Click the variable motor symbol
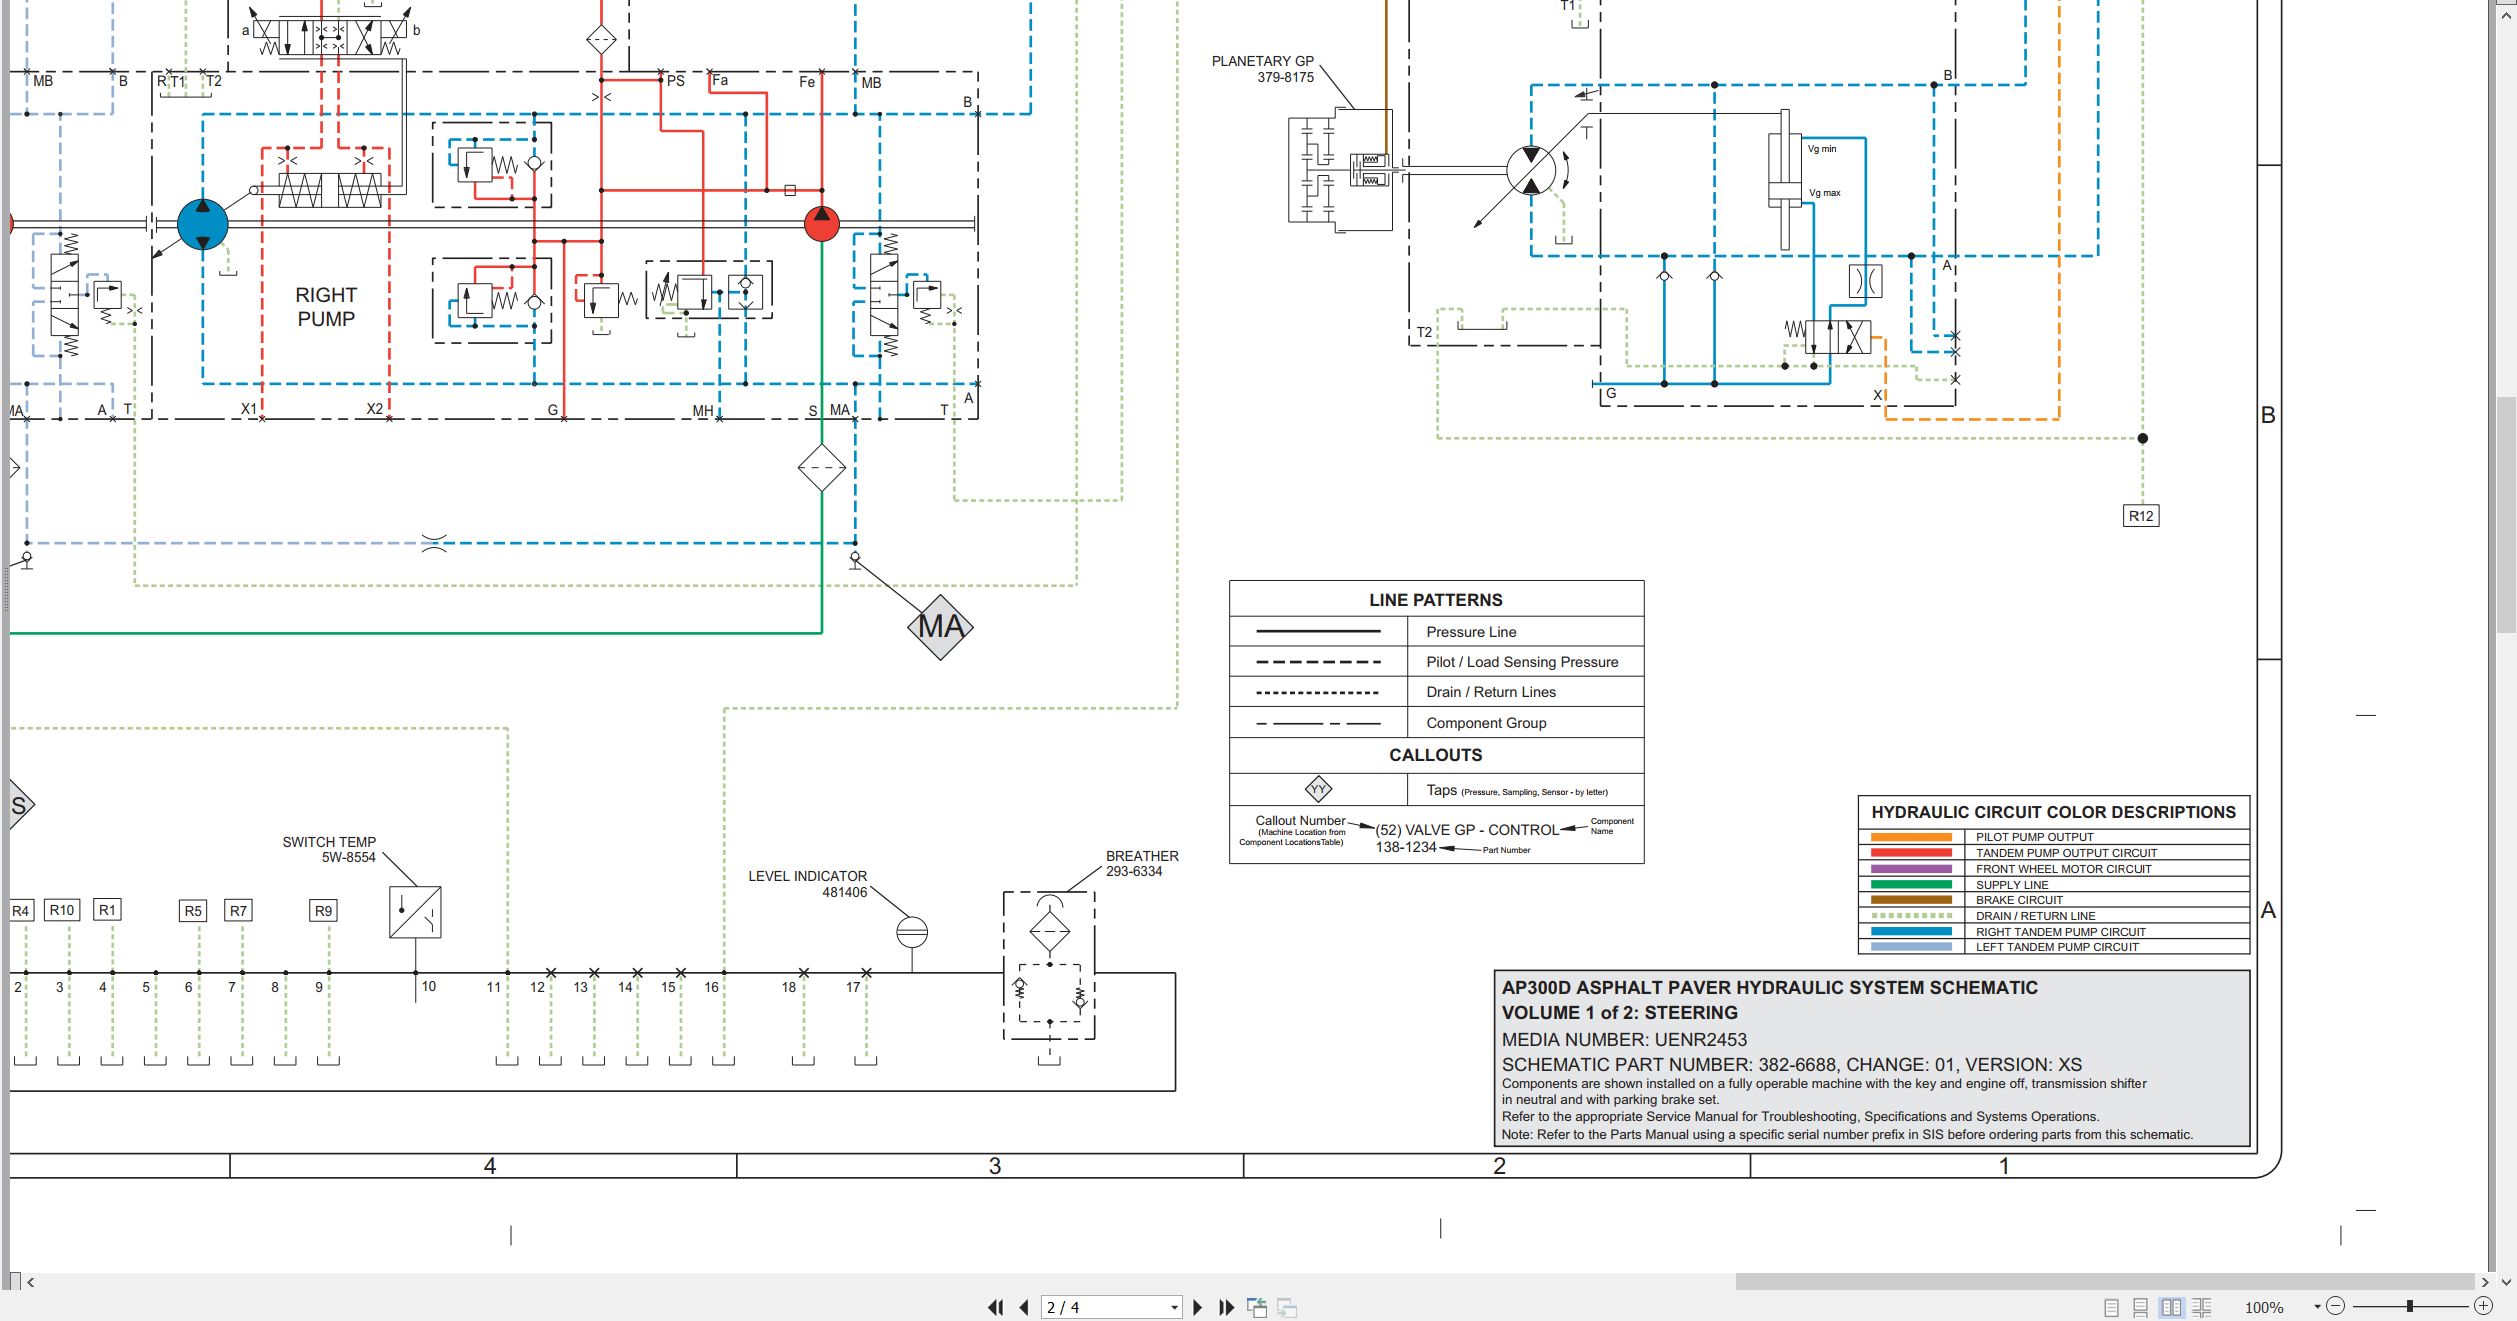Image resolution: width=2517 pixels, height=1321 pixels. (1531, 170)
